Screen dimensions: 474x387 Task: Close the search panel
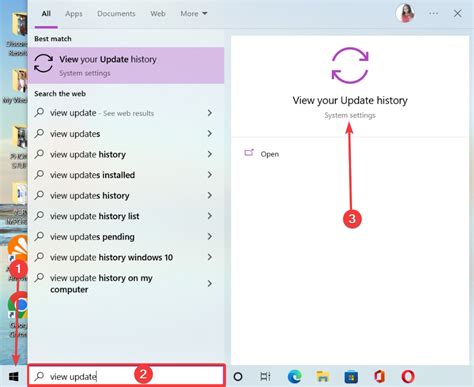click(458, 13)
